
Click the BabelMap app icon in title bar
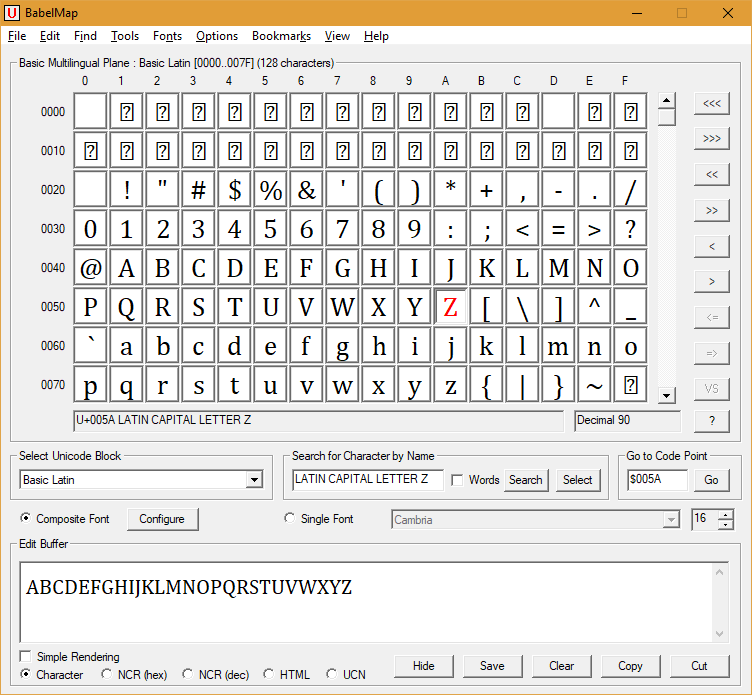click(x=12, y=13)
